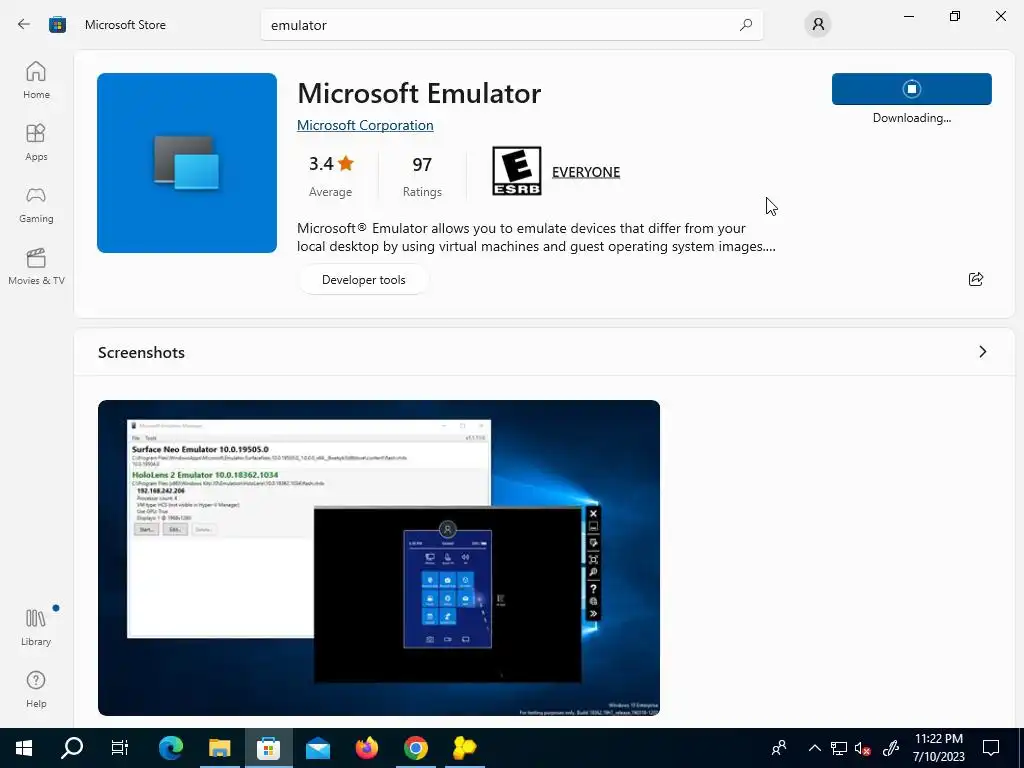Open the notification center icon

pyautogui.click(x=991, y=748)
